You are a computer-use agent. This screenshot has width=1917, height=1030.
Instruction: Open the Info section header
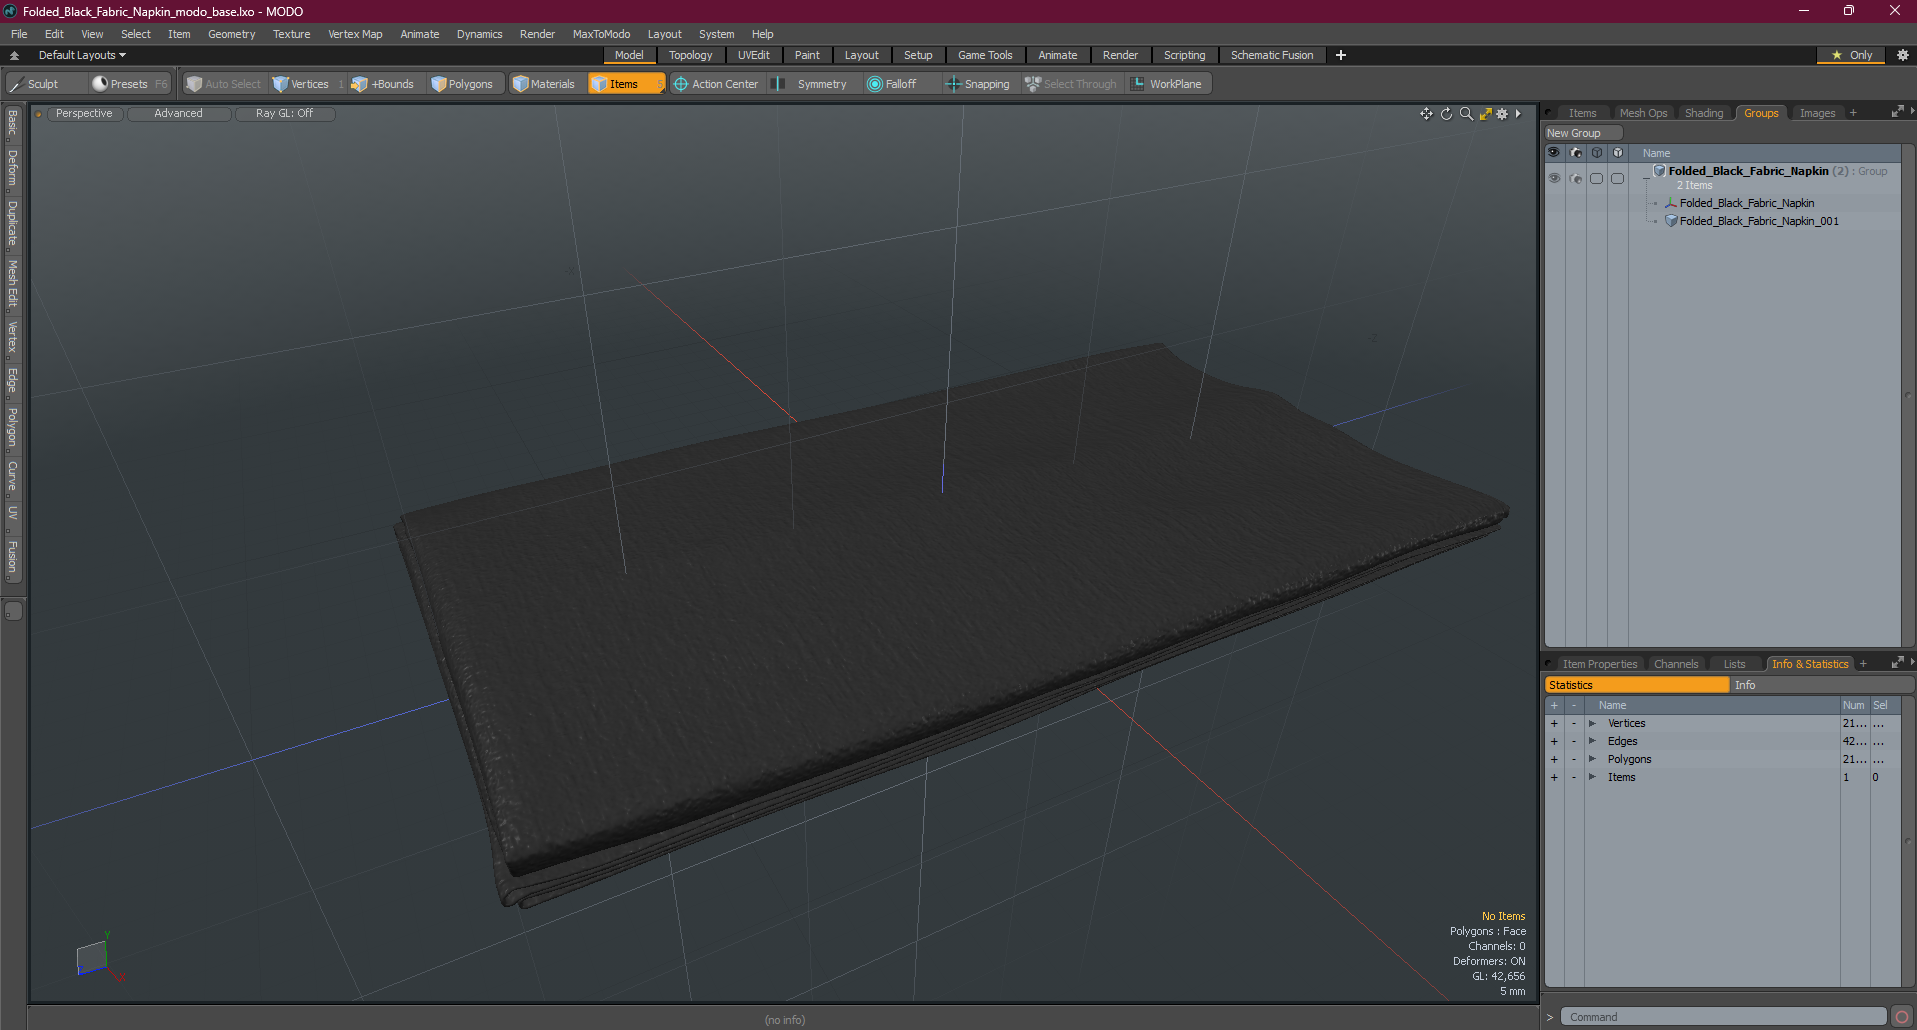pos(1821,685)
